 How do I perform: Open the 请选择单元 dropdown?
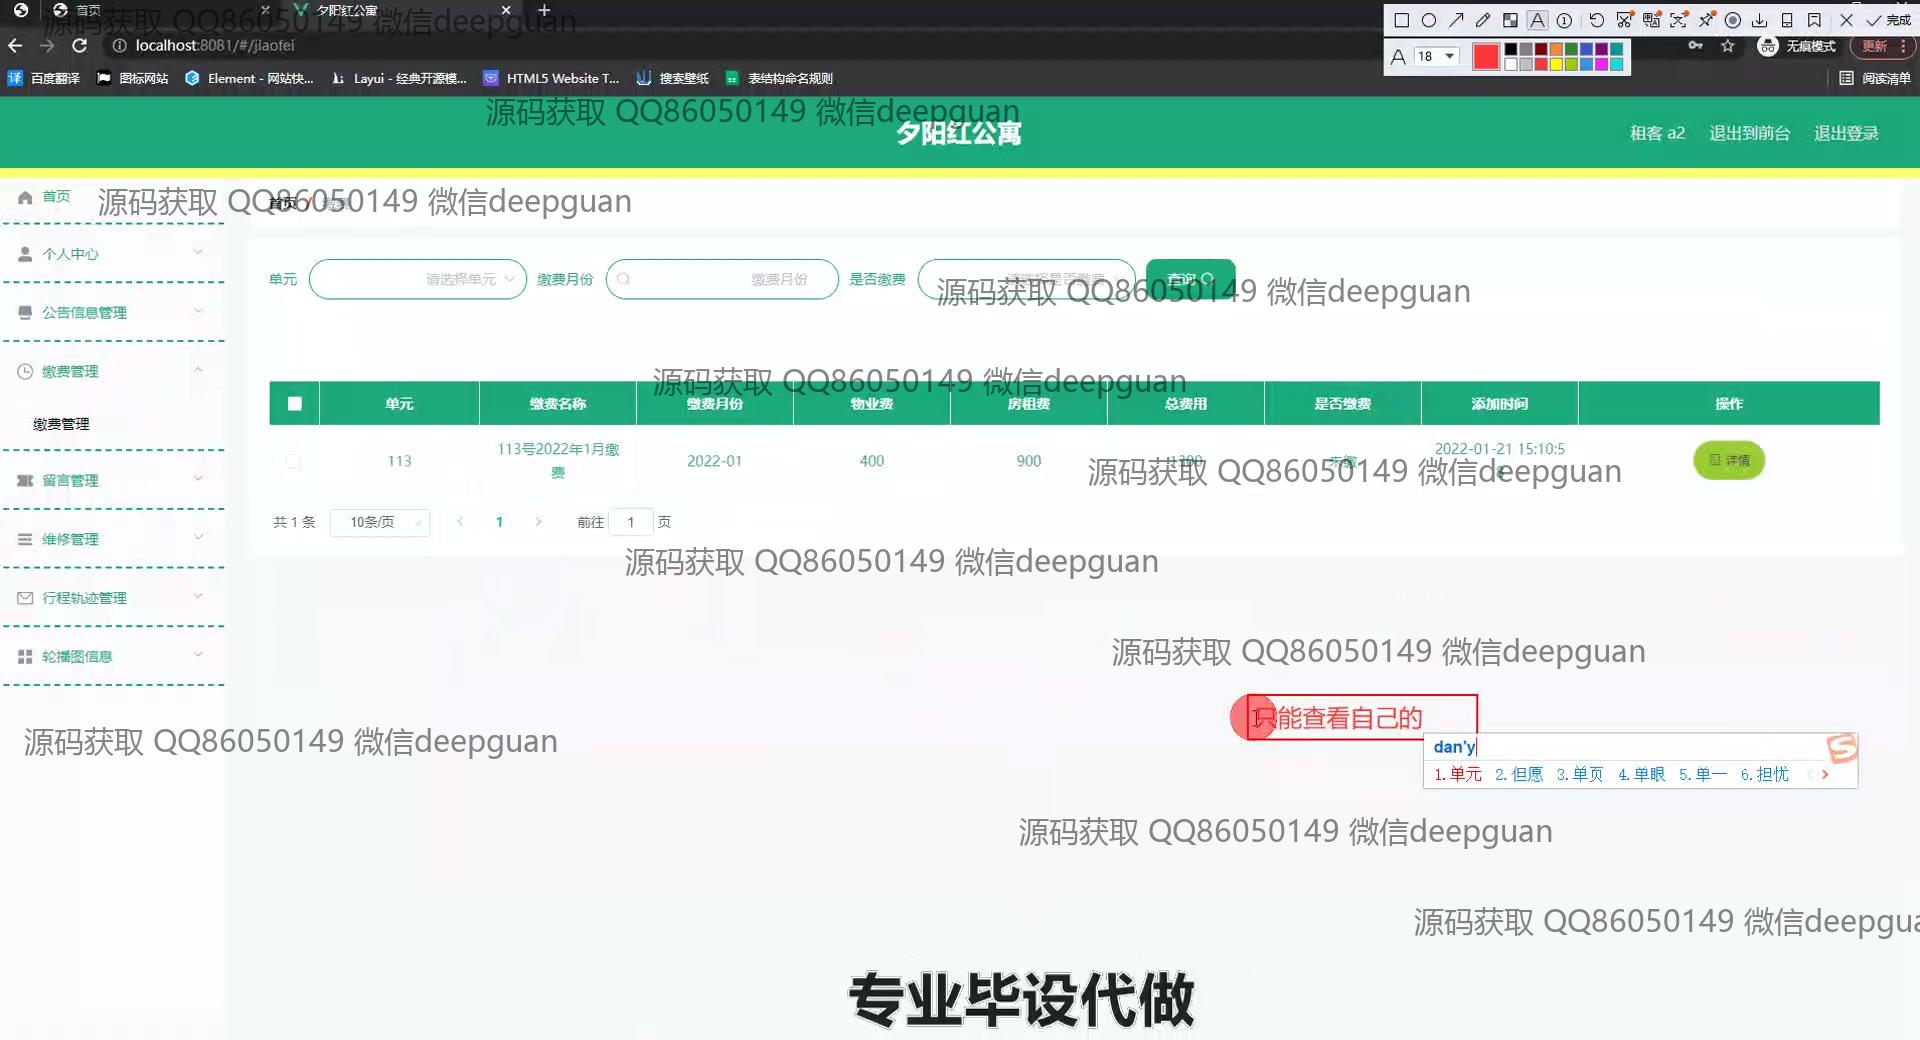(x=418, y=279)
